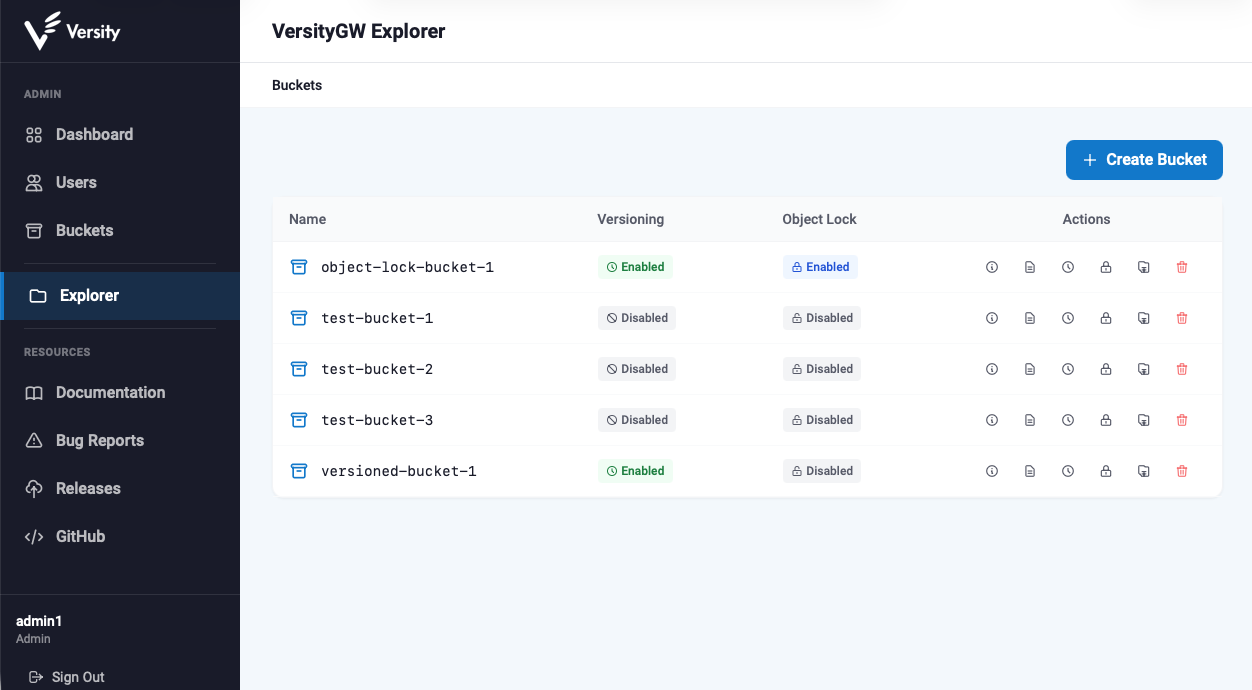
Task: Click the Enabled Object Lock badge for object-lock-bucket-1
Action: click(820, 267)
